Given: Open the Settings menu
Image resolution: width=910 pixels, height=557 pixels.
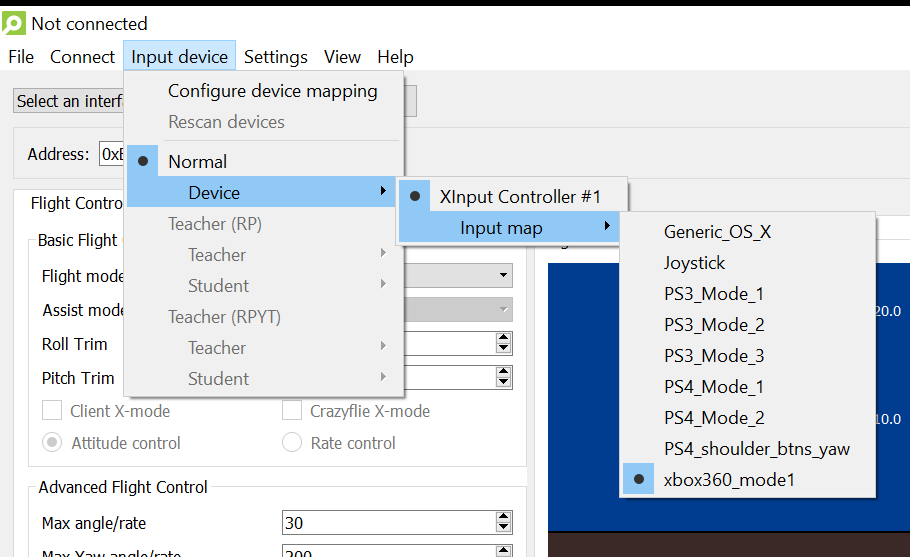Looking at the screenshot, I should click(x=275, y=57).
